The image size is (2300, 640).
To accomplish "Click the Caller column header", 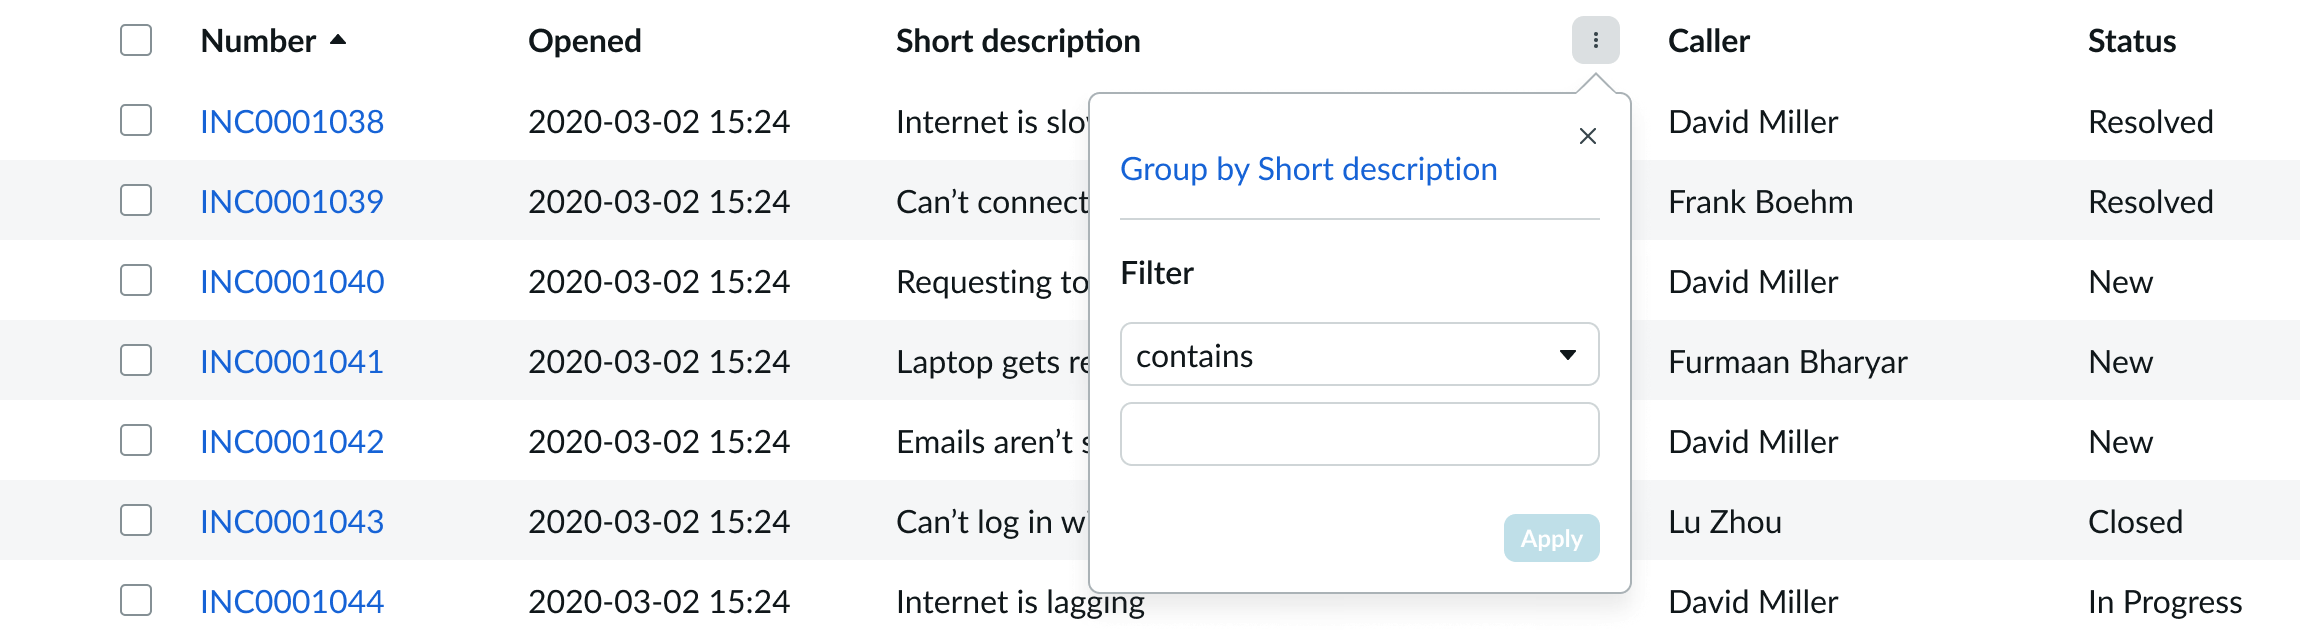I will 1708,41.
